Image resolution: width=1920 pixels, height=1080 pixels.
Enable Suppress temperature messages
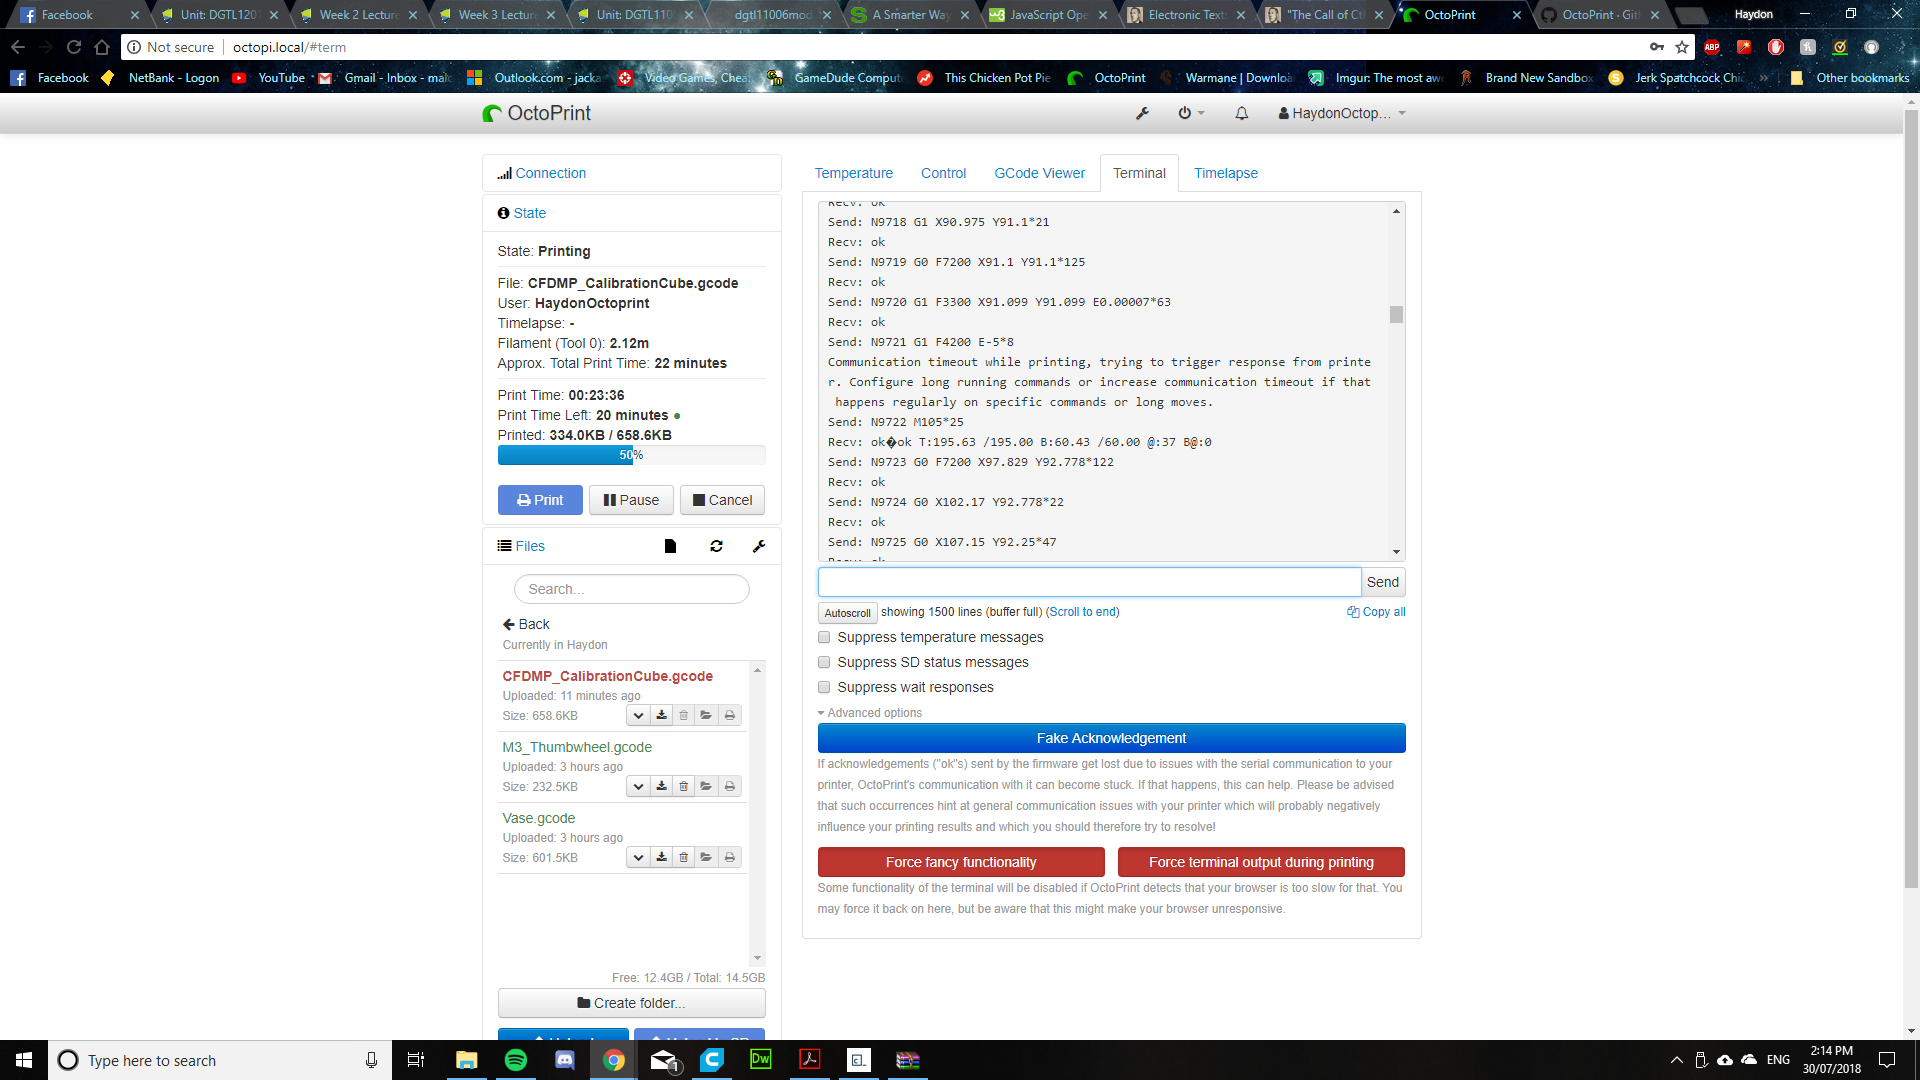pyautogui.click(x=824, y=637)
